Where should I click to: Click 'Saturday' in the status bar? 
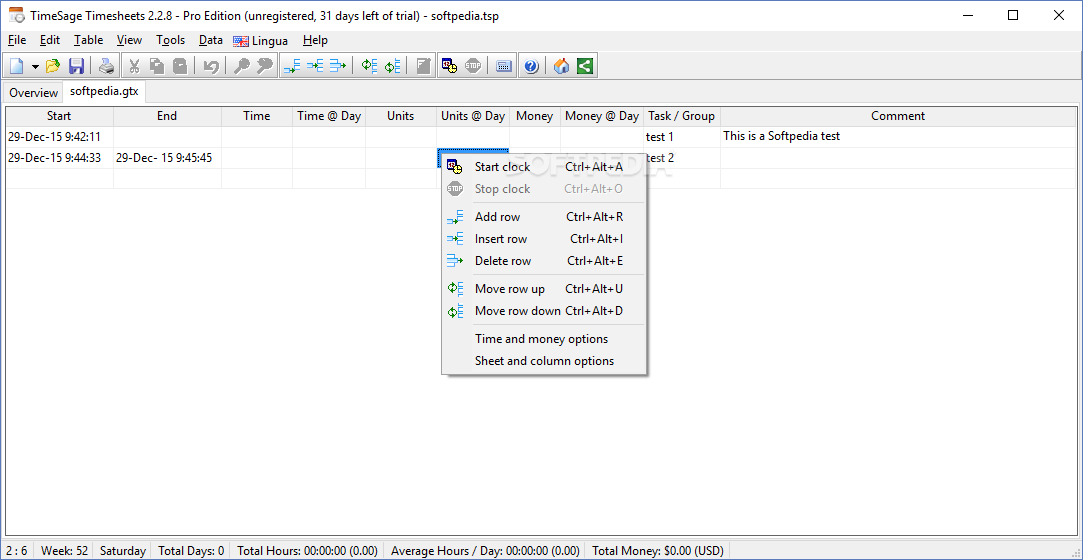pos(123,550)
